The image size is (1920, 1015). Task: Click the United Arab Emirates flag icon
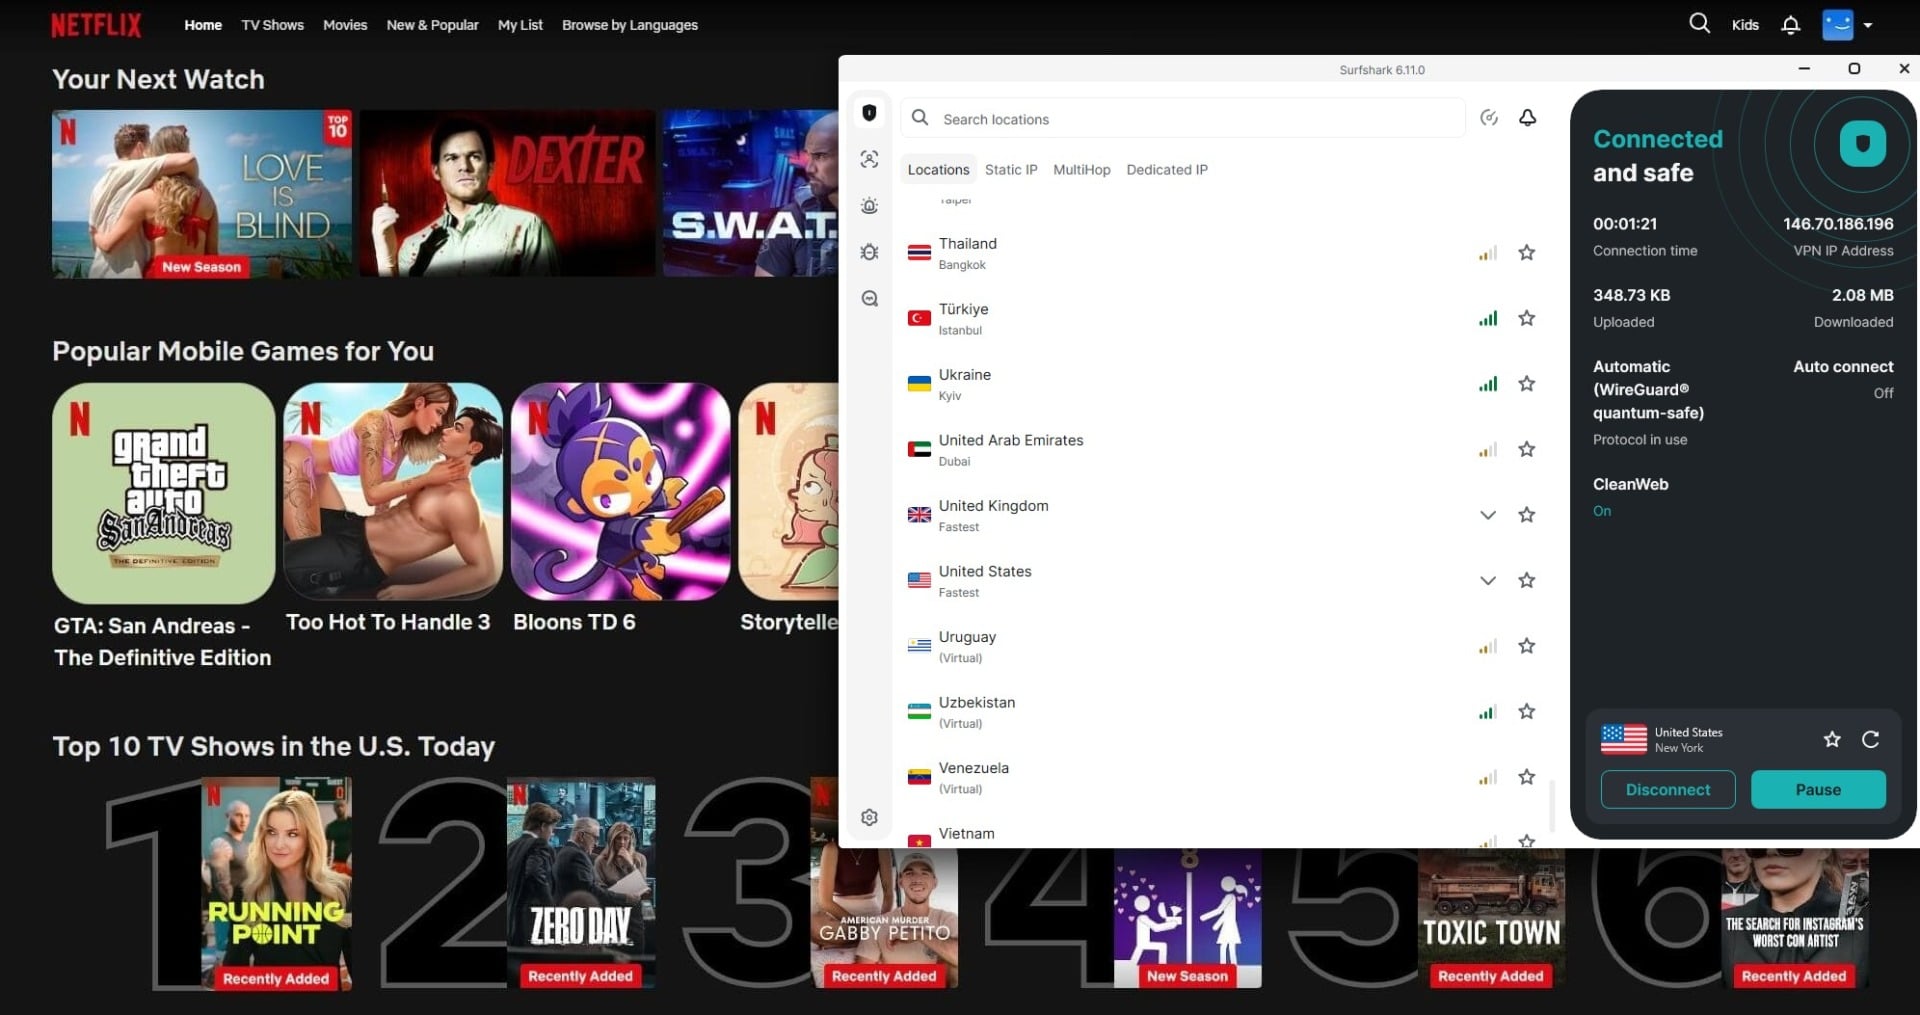(x=919, y=449)
